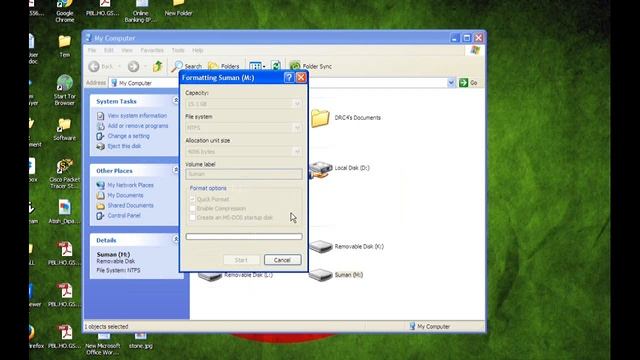Collapse the Other Places panel

[x=176, y=170]
